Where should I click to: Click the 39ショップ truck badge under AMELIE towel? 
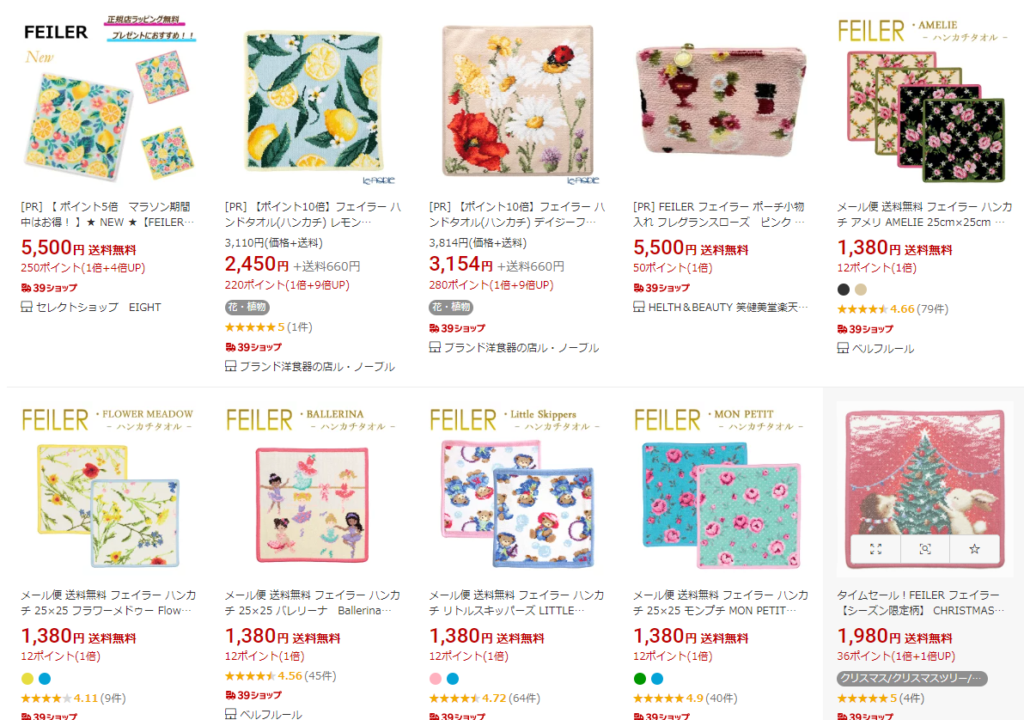(865, 329)
